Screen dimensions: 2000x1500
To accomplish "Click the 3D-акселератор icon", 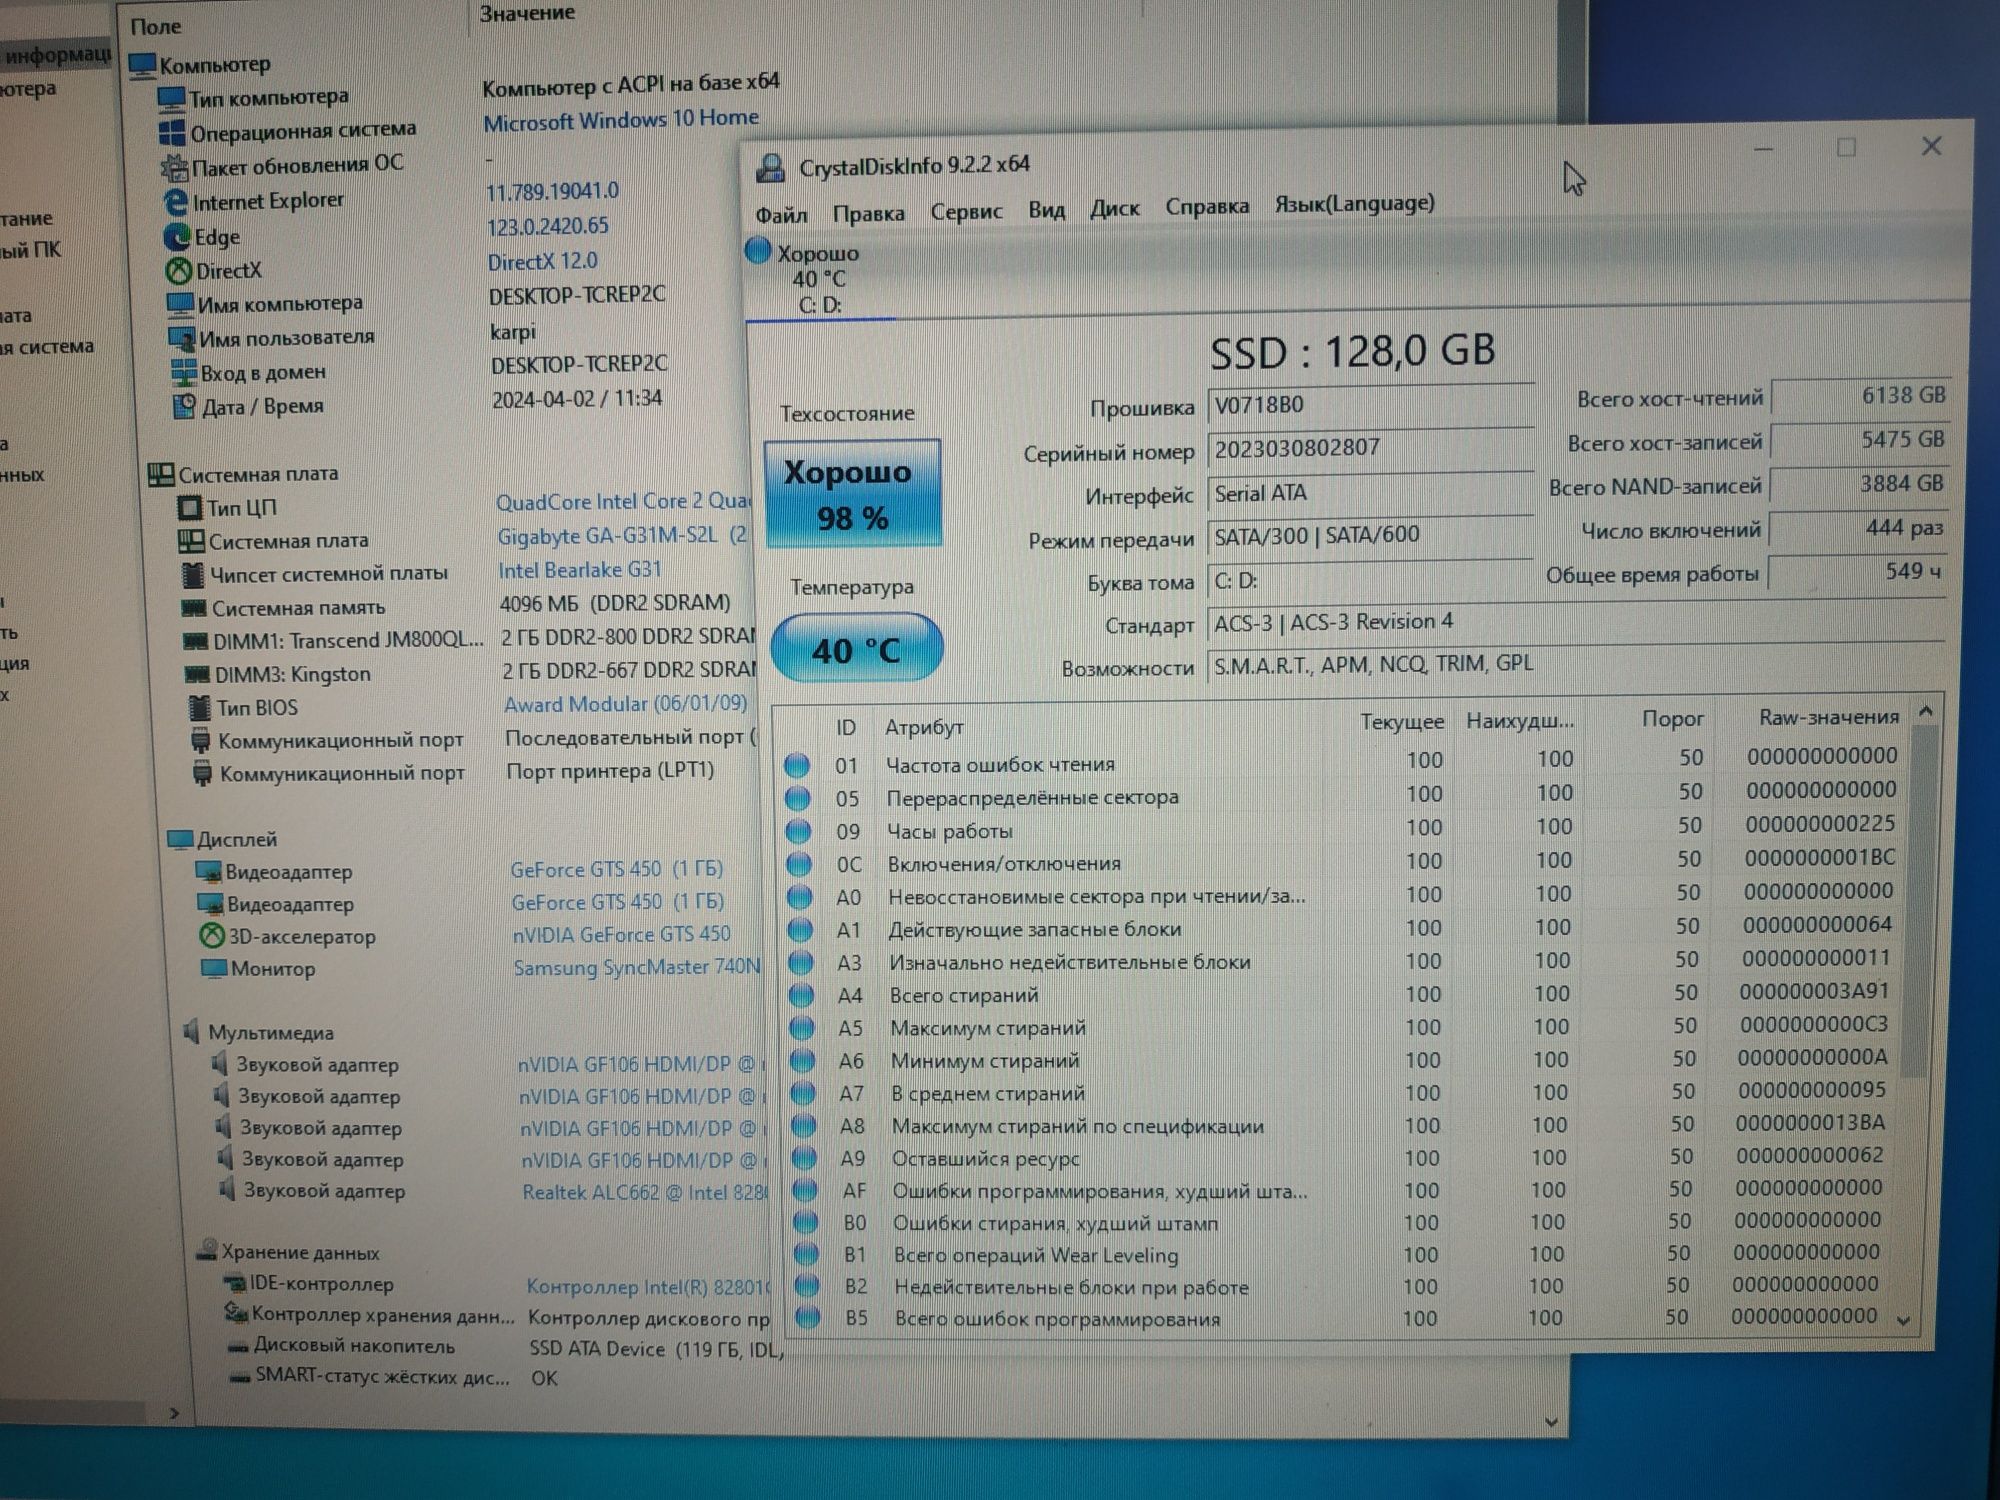I will tap(211, 936).
